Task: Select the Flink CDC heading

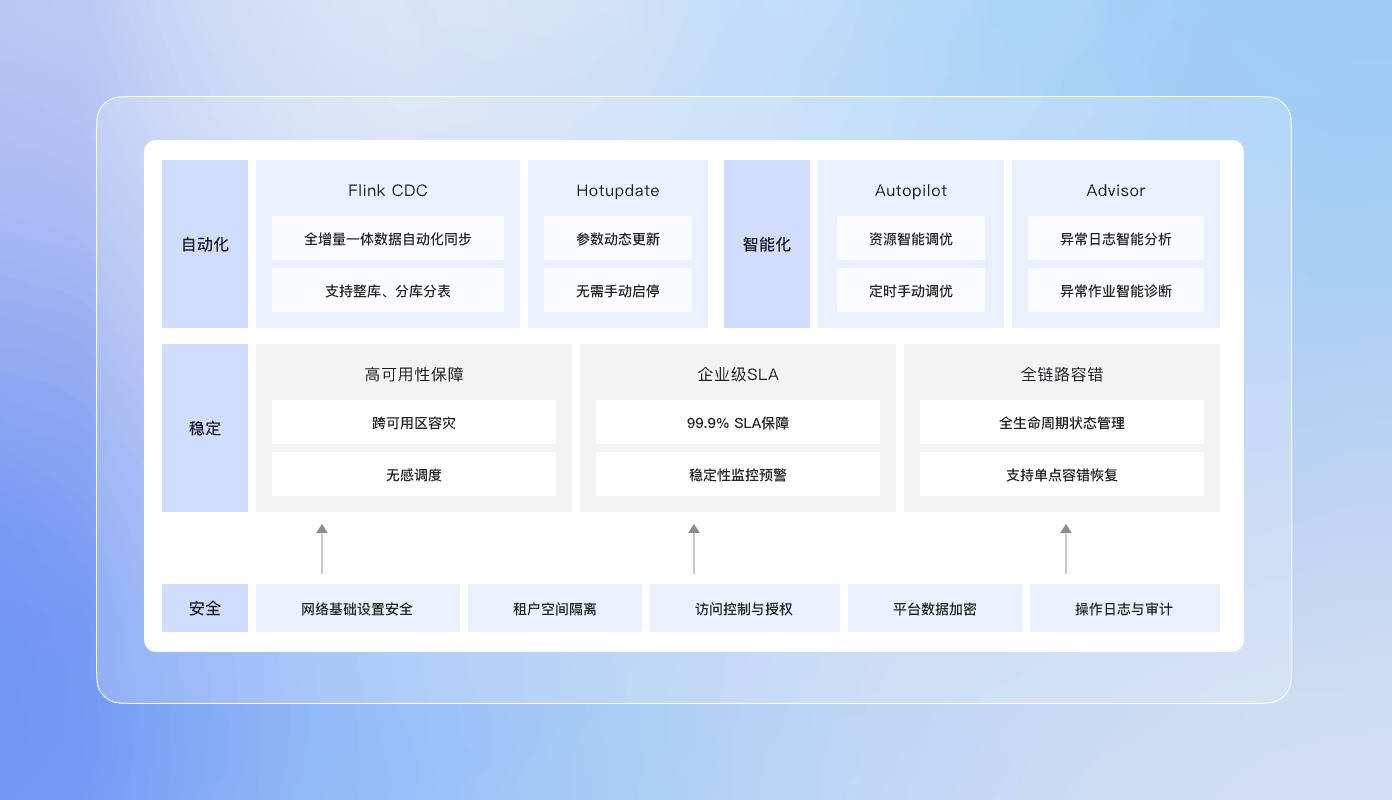Action: point(388,190)
